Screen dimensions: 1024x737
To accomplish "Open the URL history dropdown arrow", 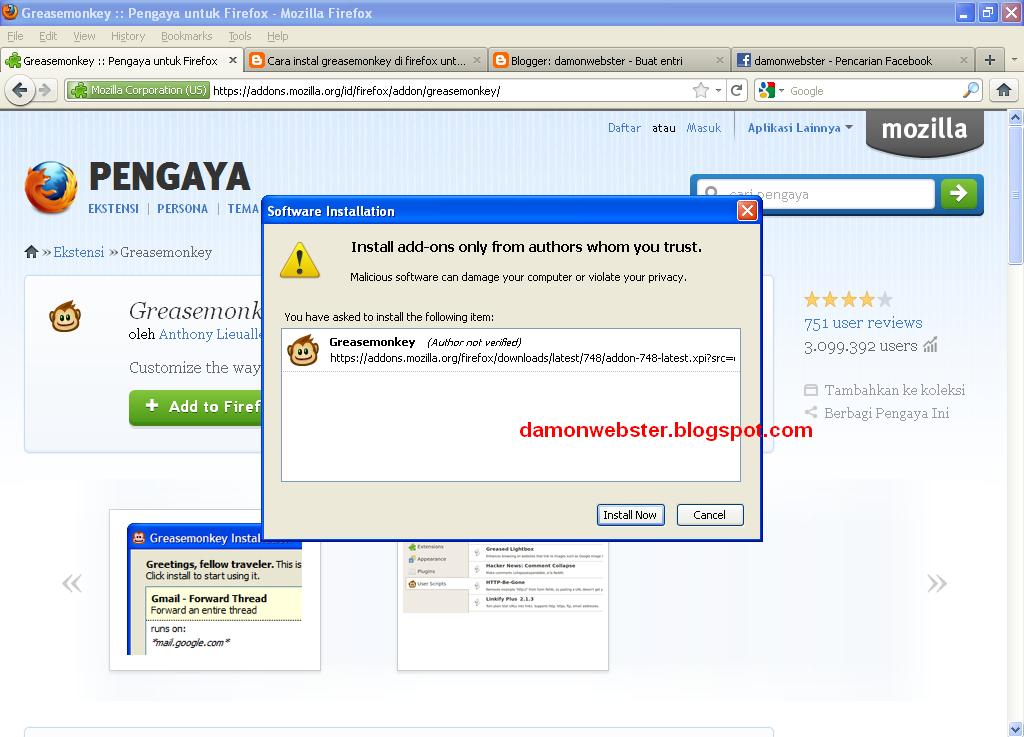I will tap(718, 90).
